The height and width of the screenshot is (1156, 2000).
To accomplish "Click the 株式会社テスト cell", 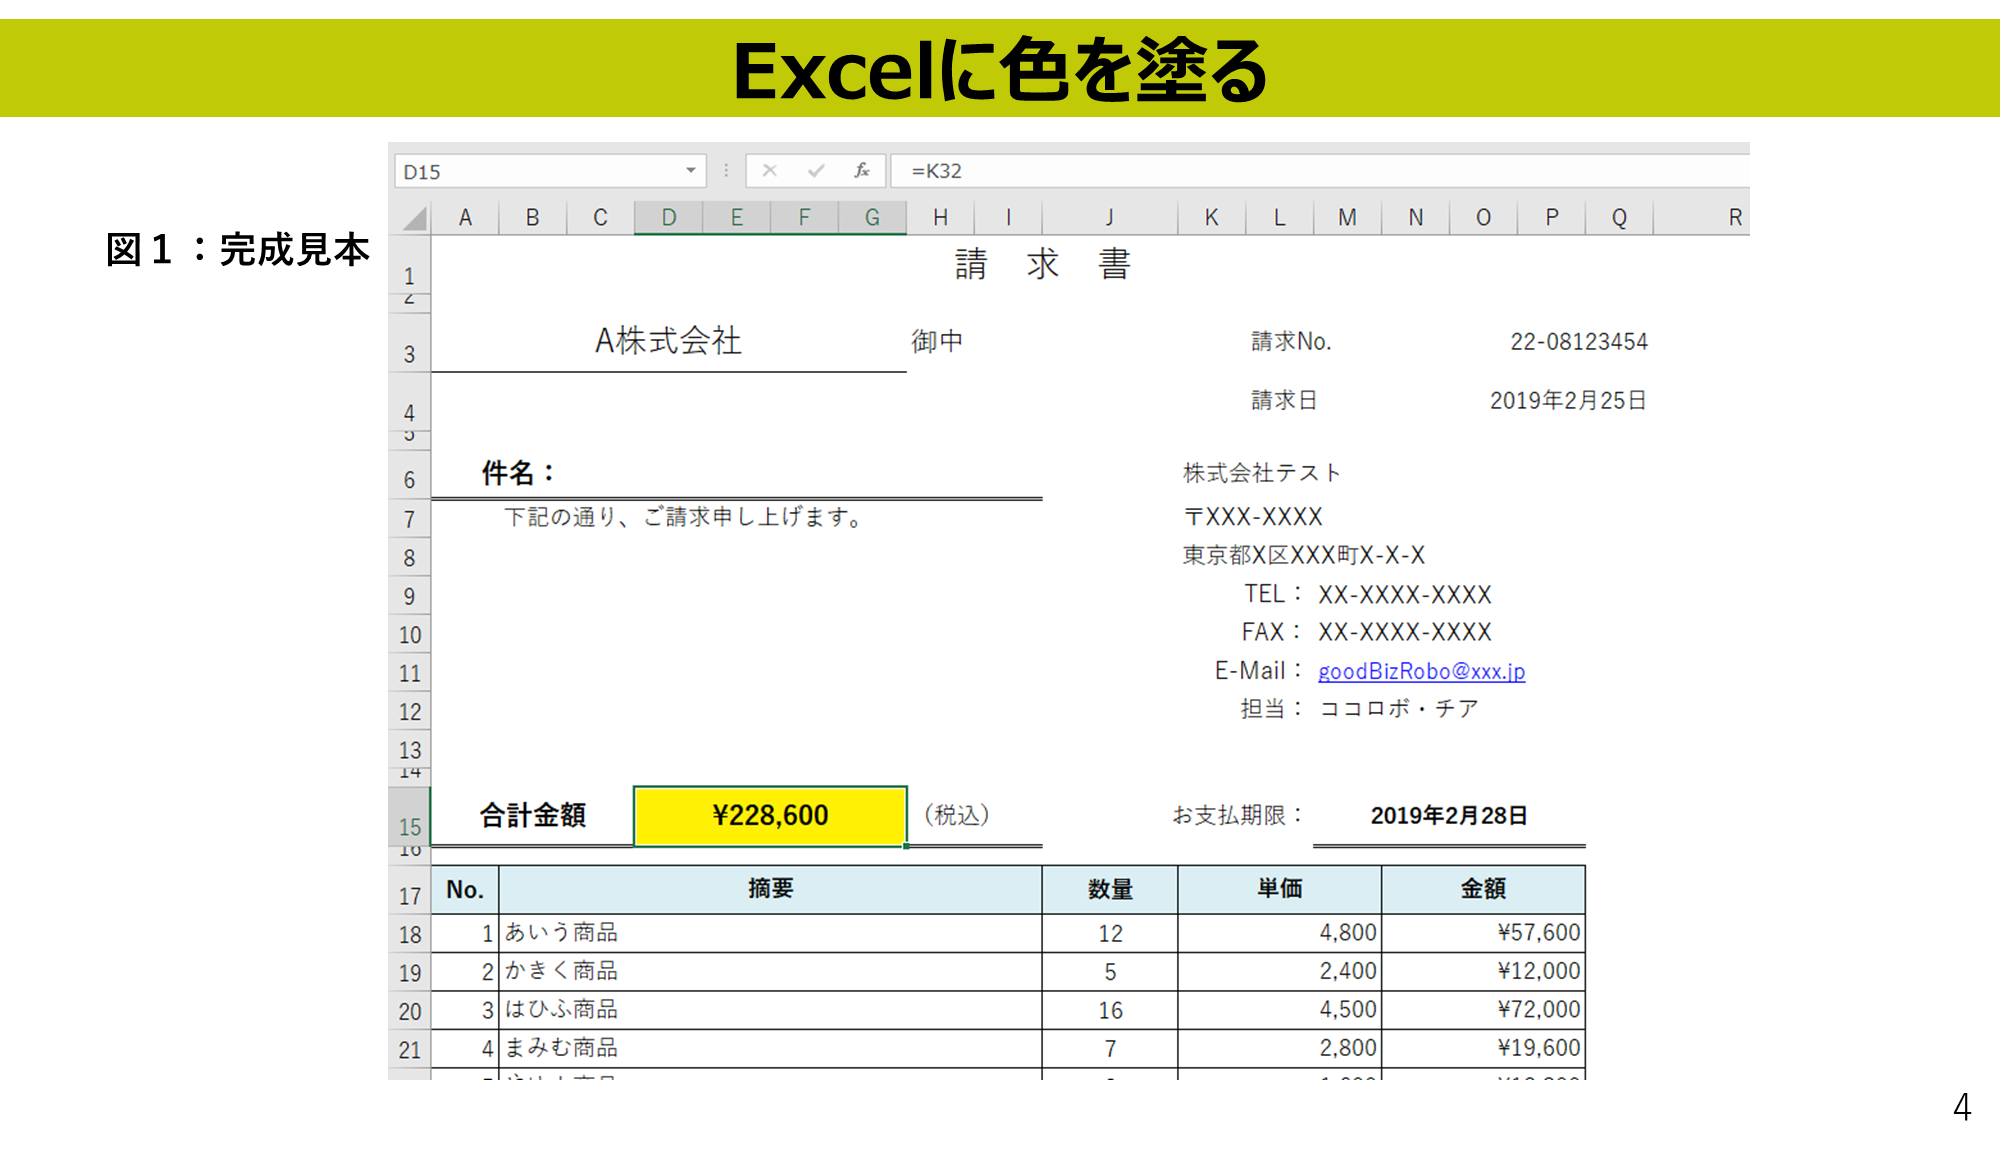I will pos(1262,472).
